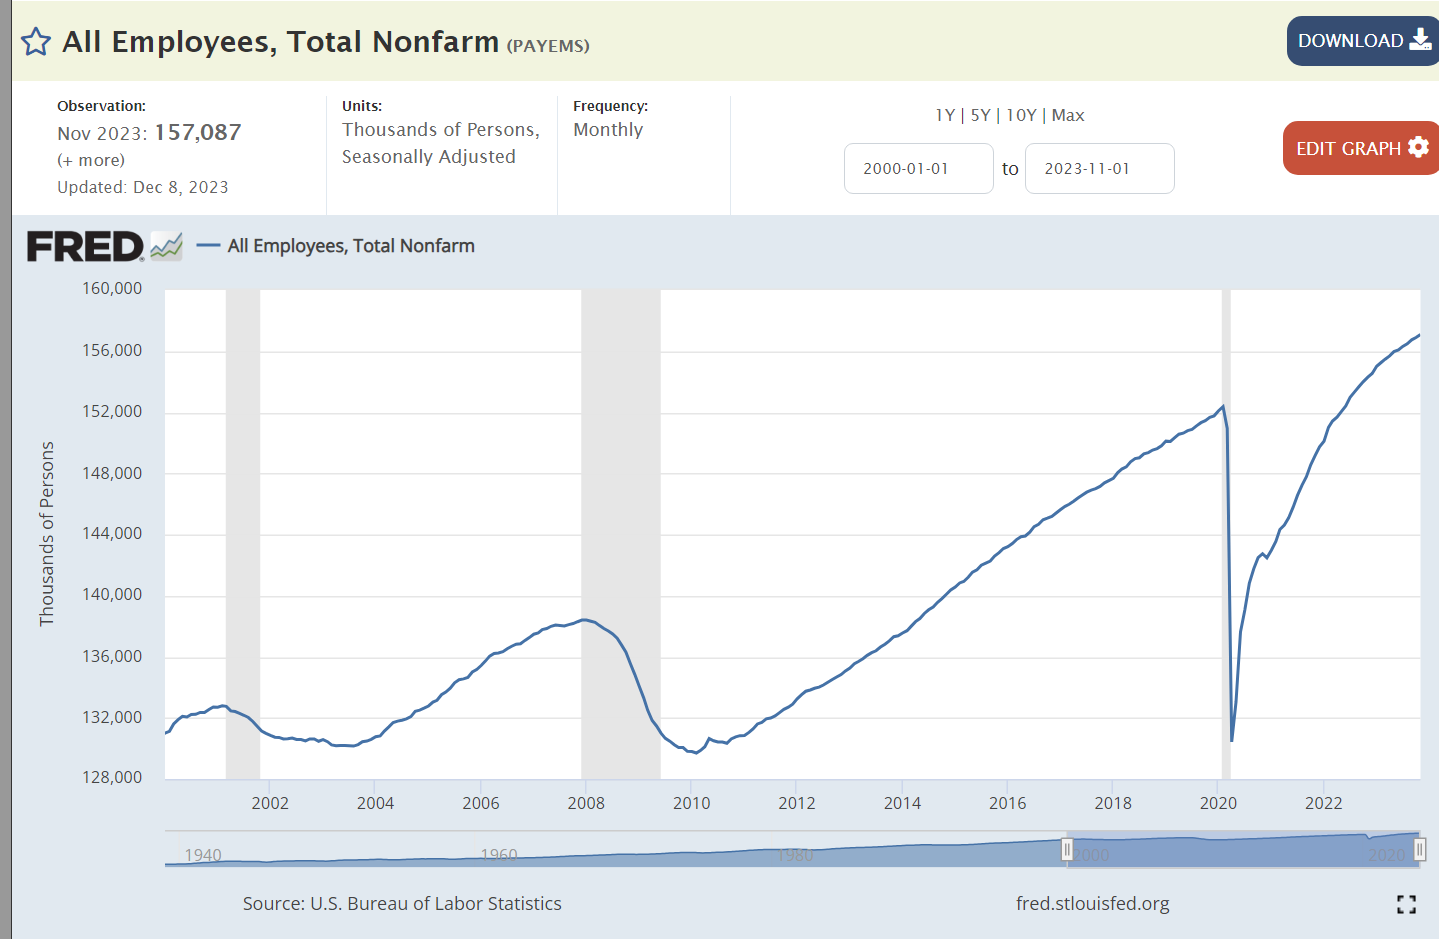Screen dimensions: 1439x939
Task: Select the 1Y time range
Action: click(944, 115)
